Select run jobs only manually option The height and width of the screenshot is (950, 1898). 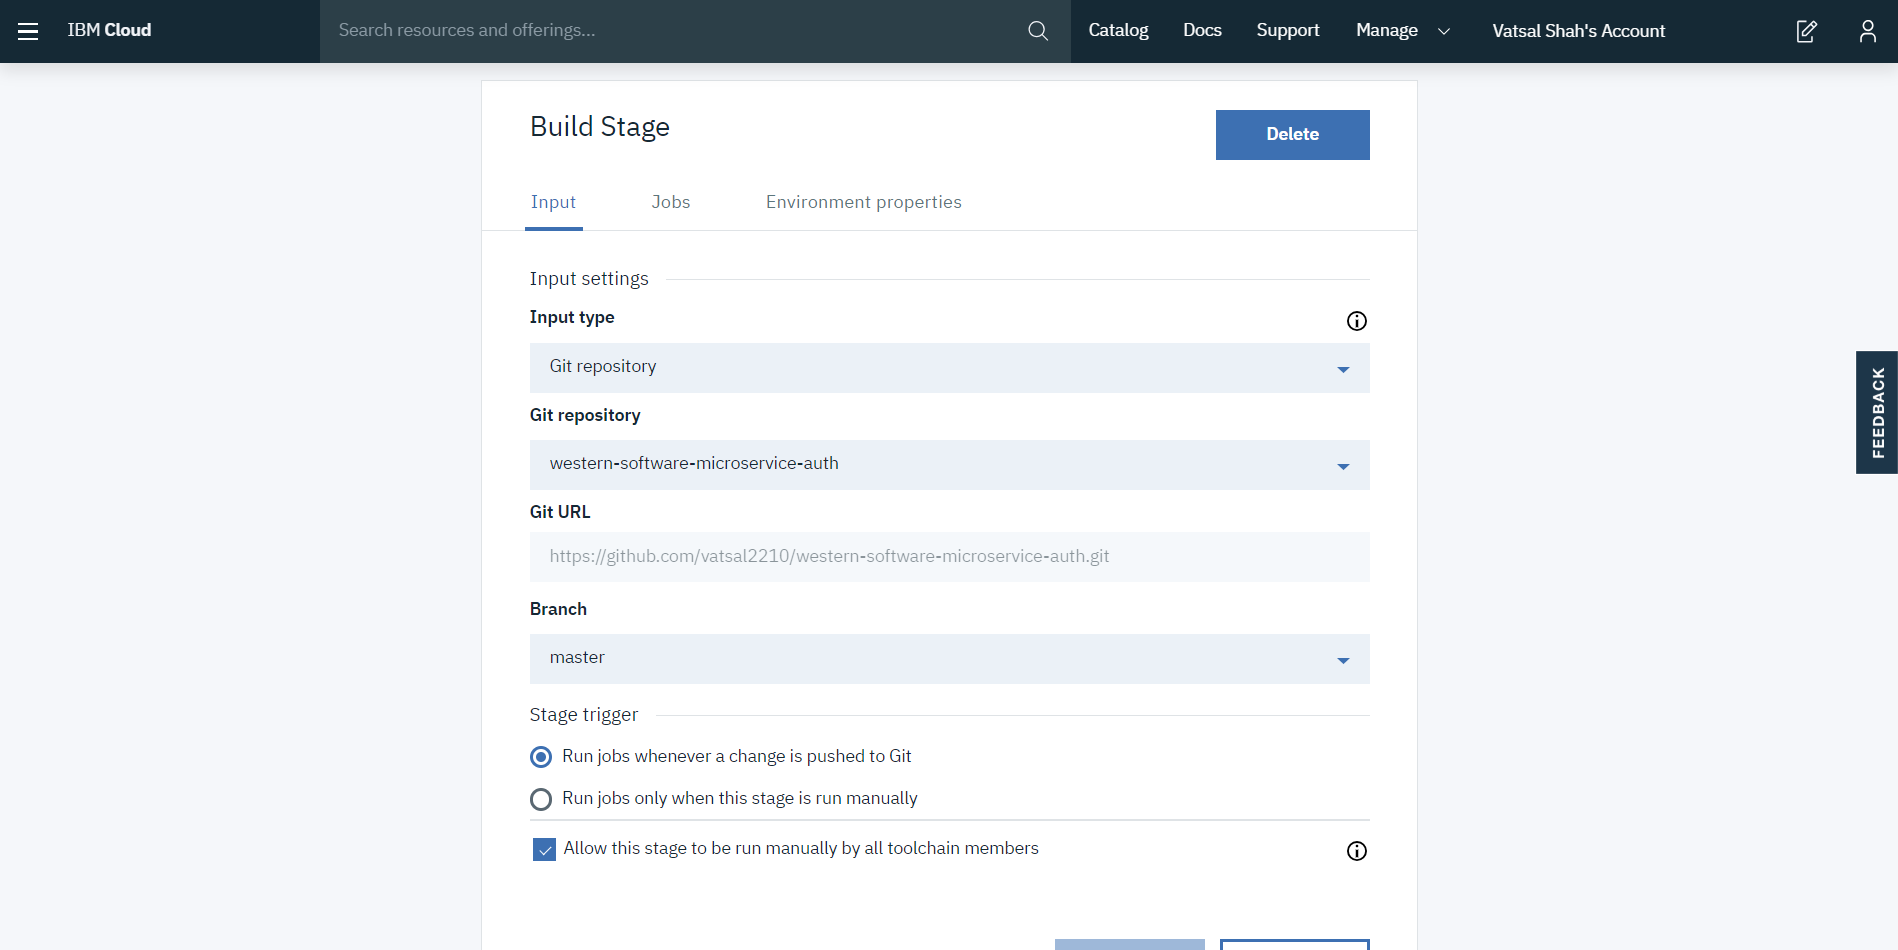541,799
